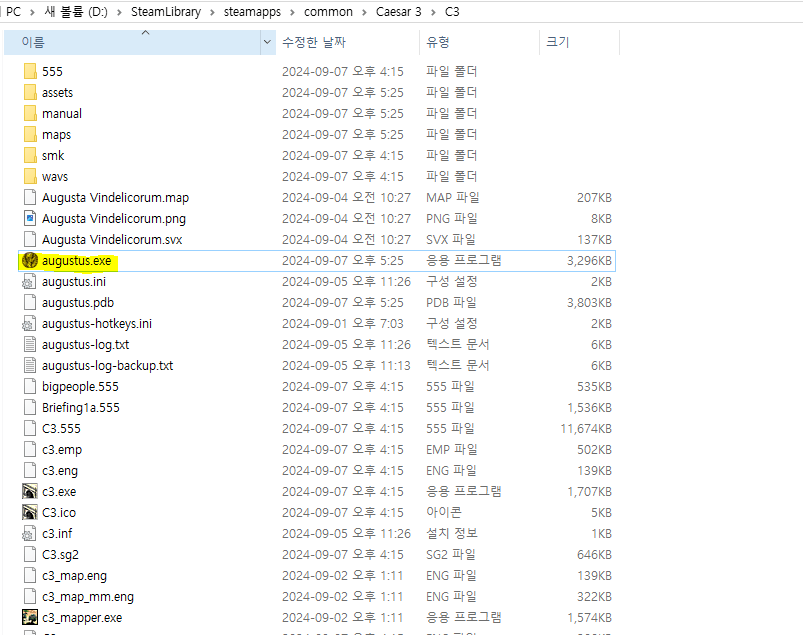This screenshot has width=803, height=635.
Task: Click the wavs folder icon
Action: point(30,176)
